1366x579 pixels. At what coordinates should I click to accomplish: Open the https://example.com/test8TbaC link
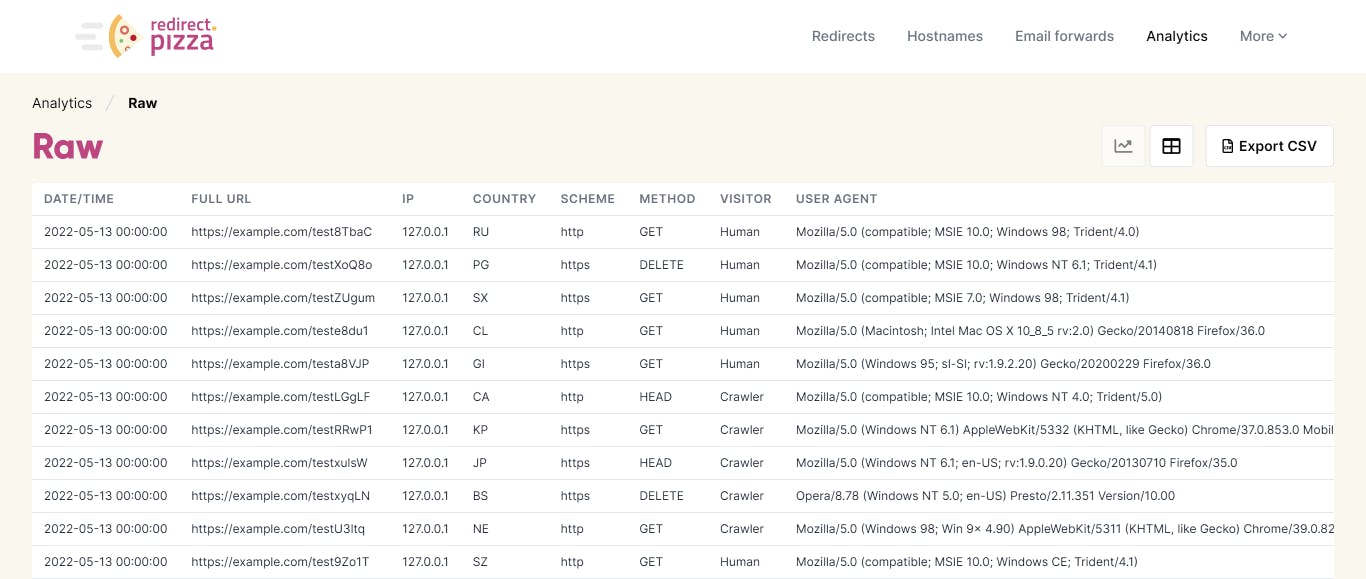pos(279,231)
